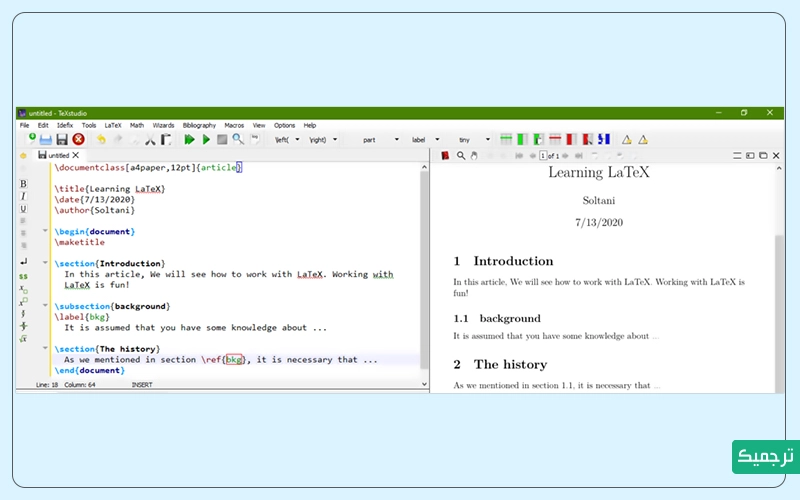
Task: Expand the 'part' sectioning dropdown
Action: point(396,140)
